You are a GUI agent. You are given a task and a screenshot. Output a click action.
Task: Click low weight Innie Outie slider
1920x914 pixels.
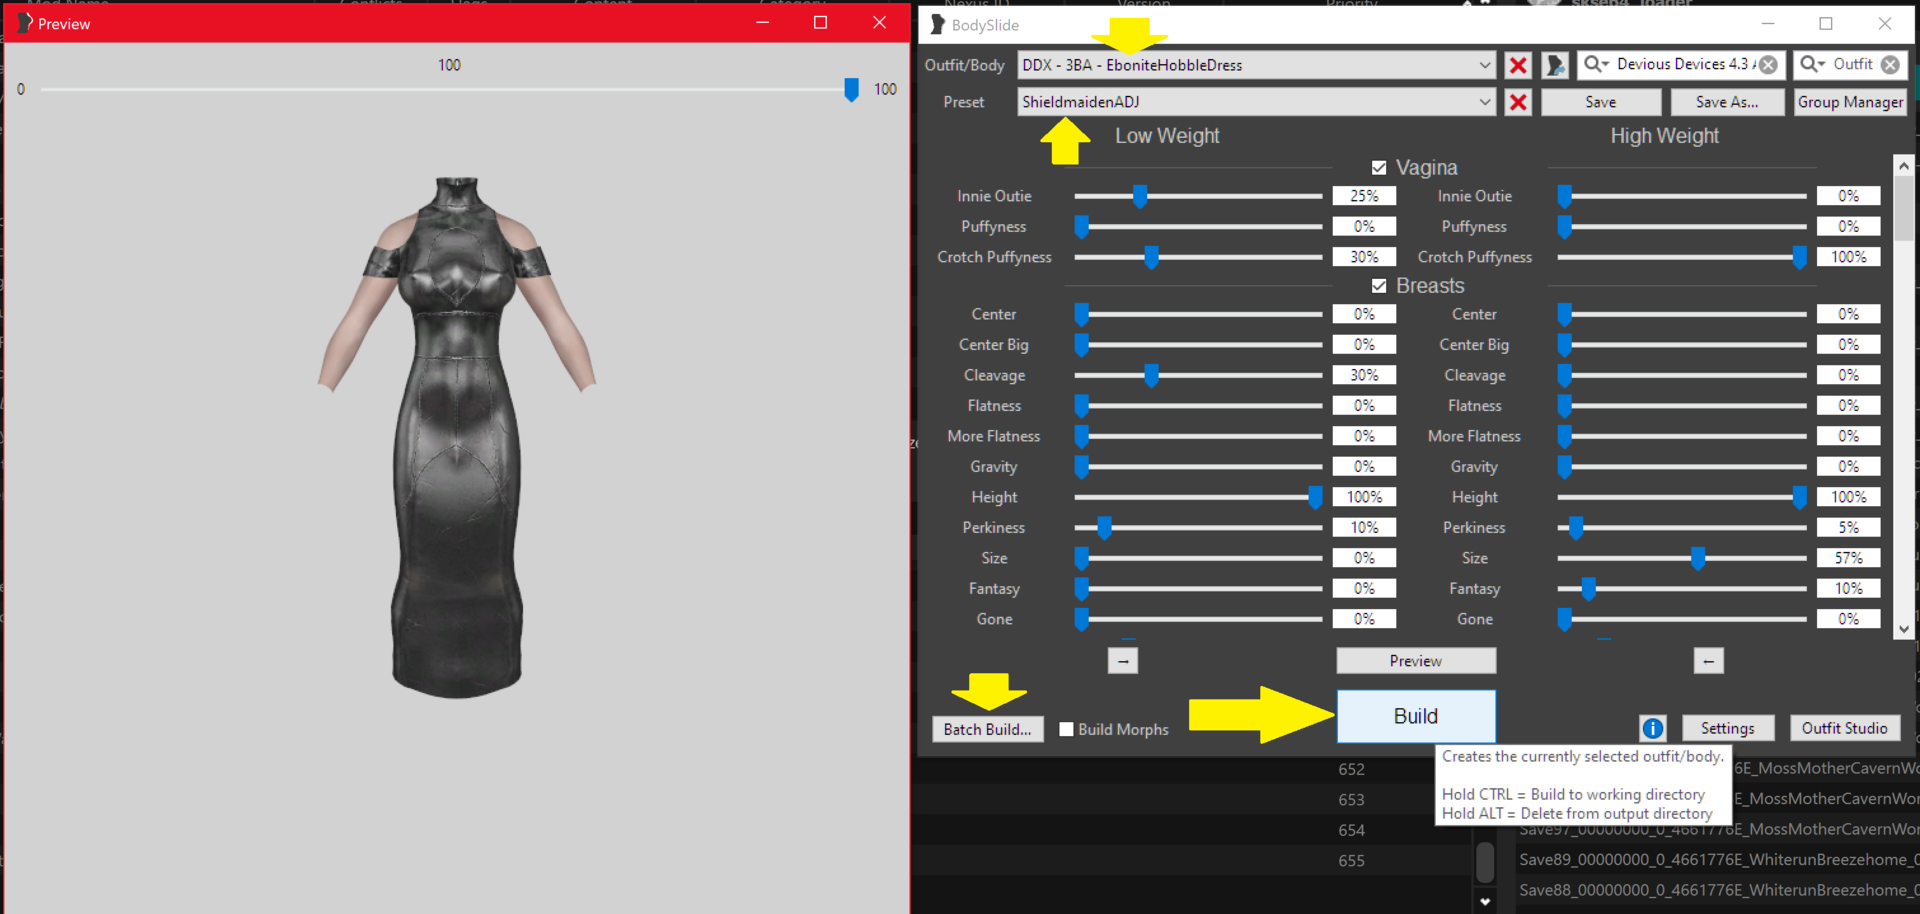1198,197
